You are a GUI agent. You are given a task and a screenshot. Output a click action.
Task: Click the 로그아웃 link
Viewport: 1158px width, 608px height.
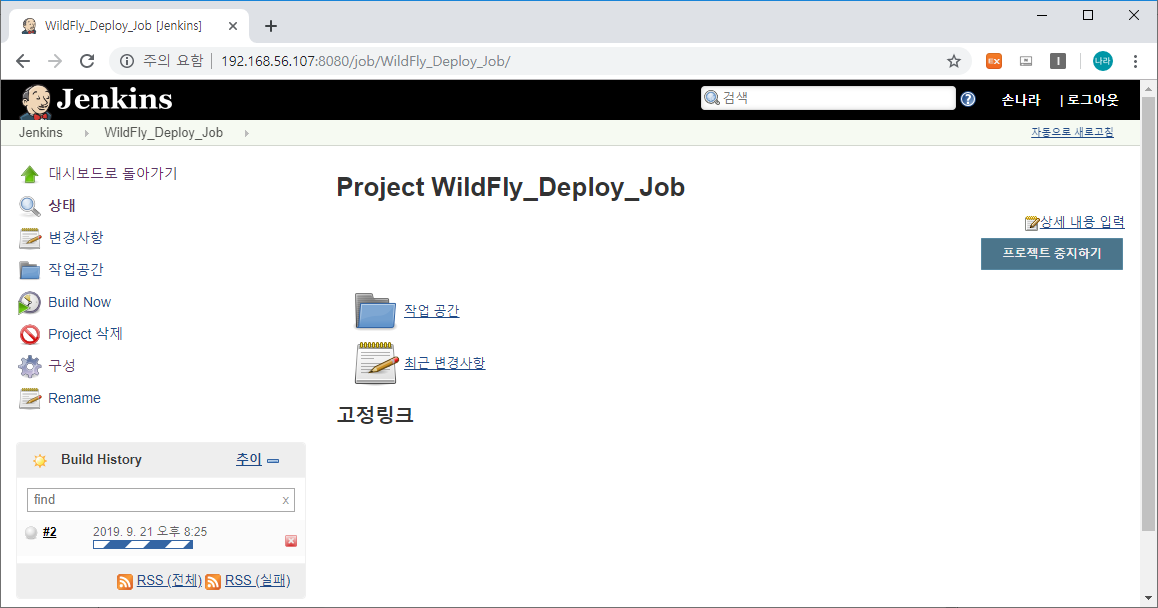(1093, 100)
